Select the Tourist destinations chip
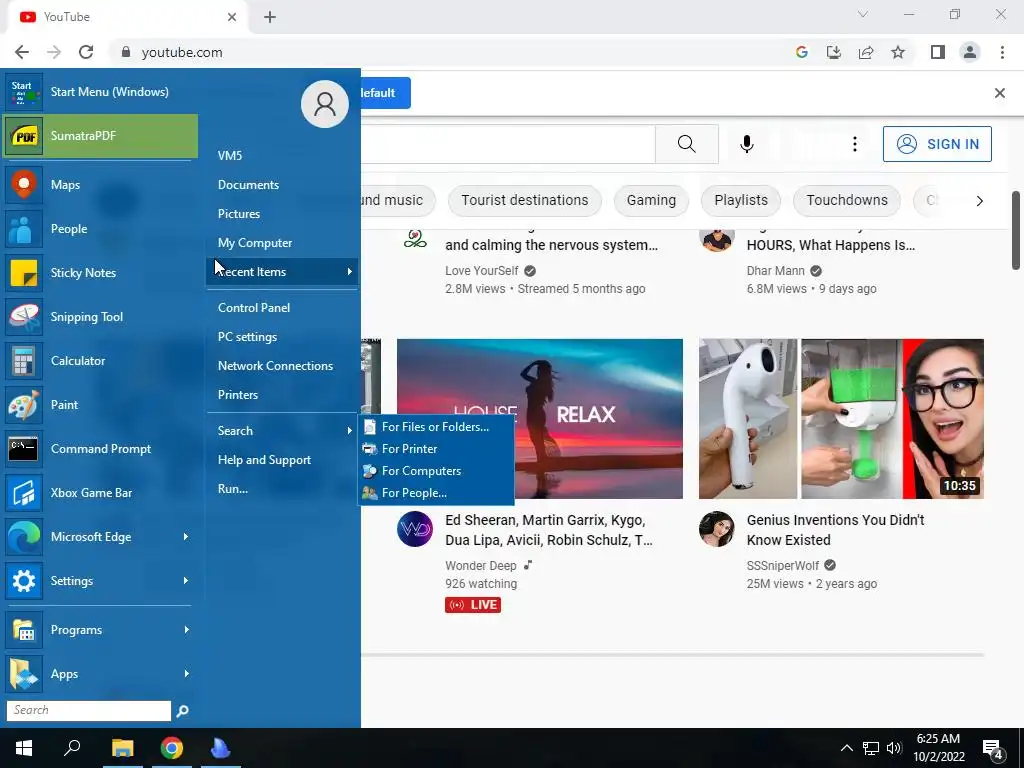The image size is (1024, 768). pyautogui.click(x=524, y=200)
